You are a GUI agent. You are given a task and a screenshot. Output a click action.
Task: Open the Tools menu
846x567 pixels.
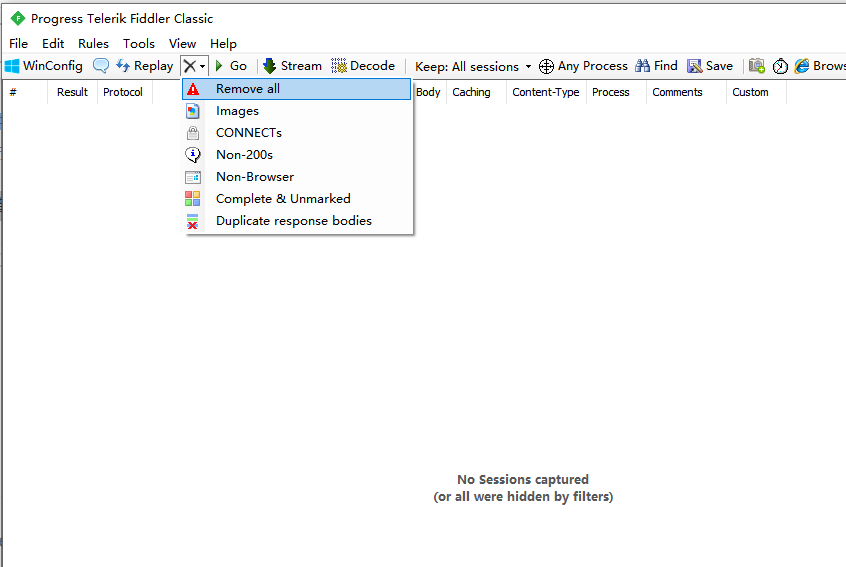click(x=139, y=44)
